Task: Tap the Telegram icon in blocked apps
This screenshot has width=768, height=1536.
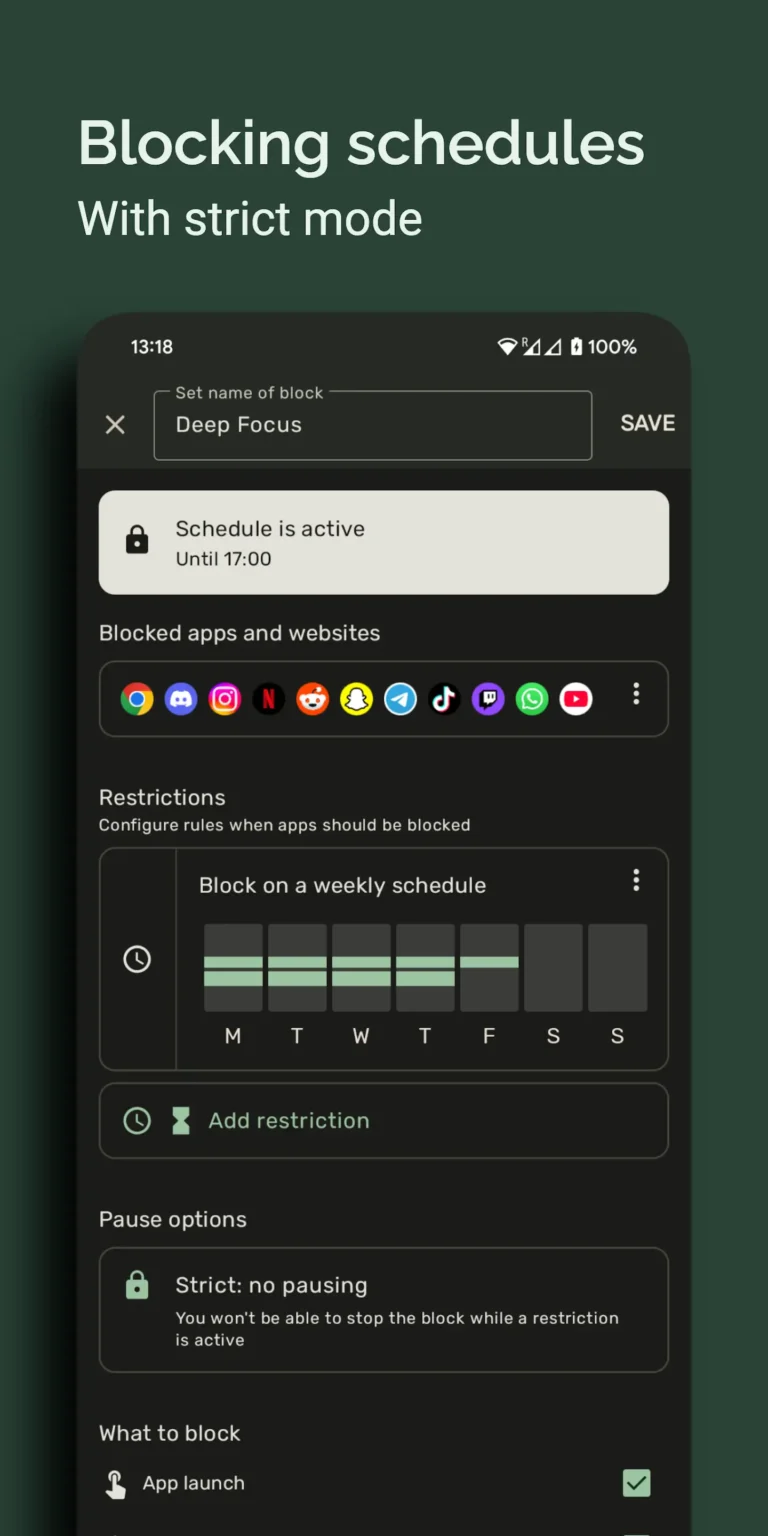Action: click(x=400, y=699)
